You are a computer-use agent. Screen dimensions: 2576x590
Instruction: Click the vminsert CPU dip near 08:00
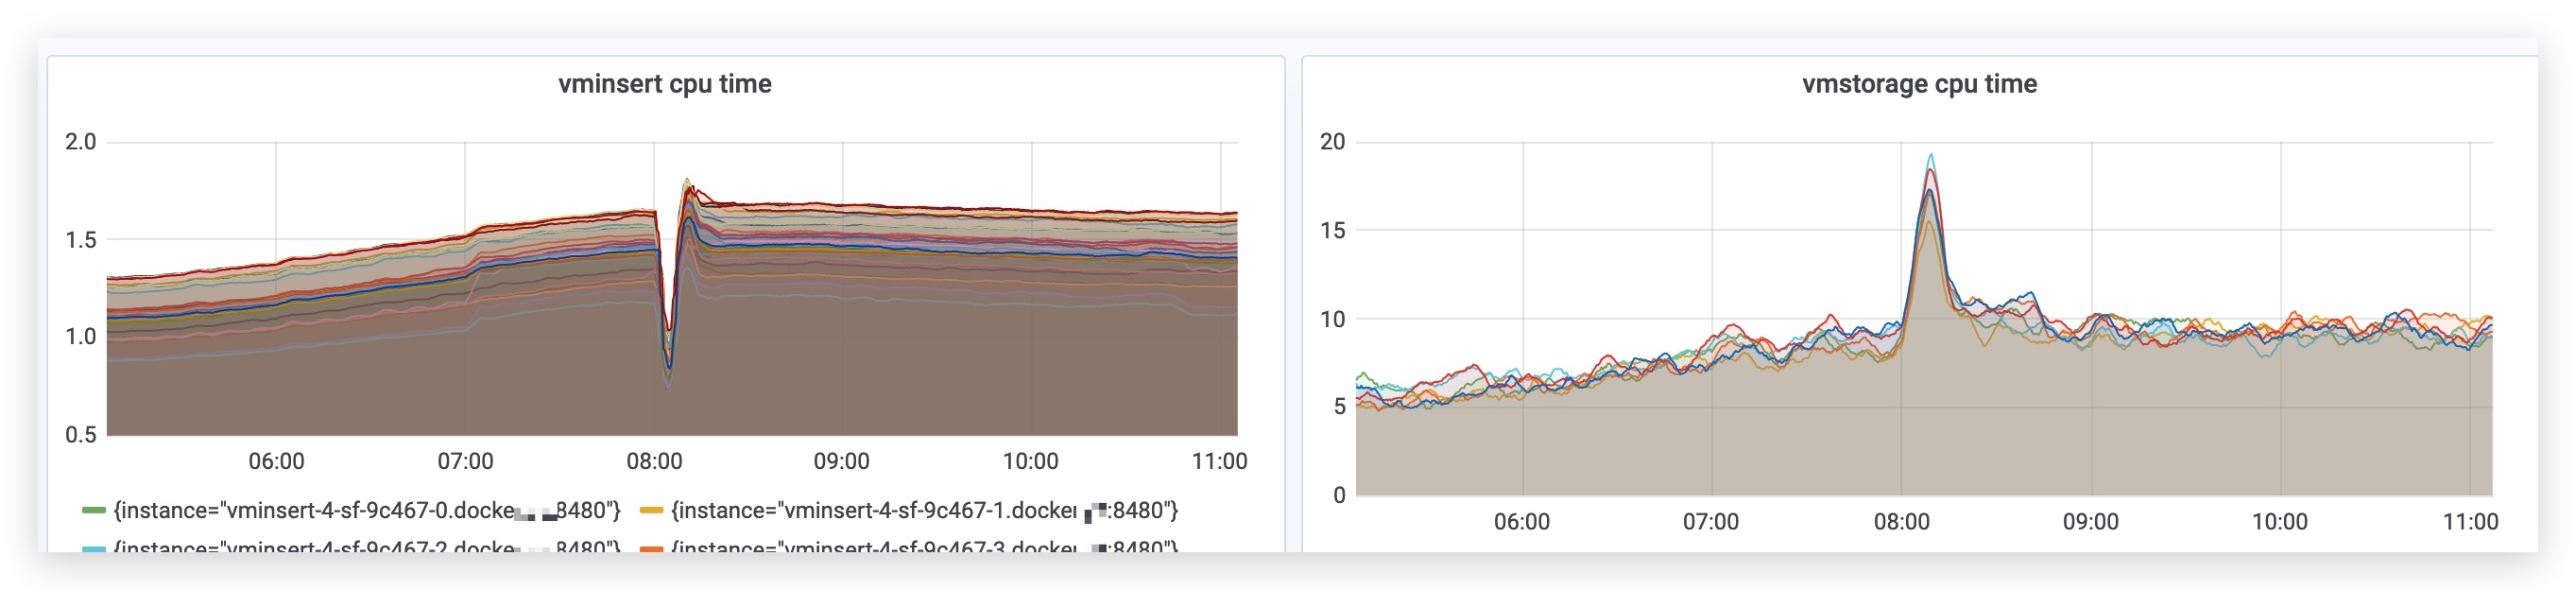click(668, 385)
